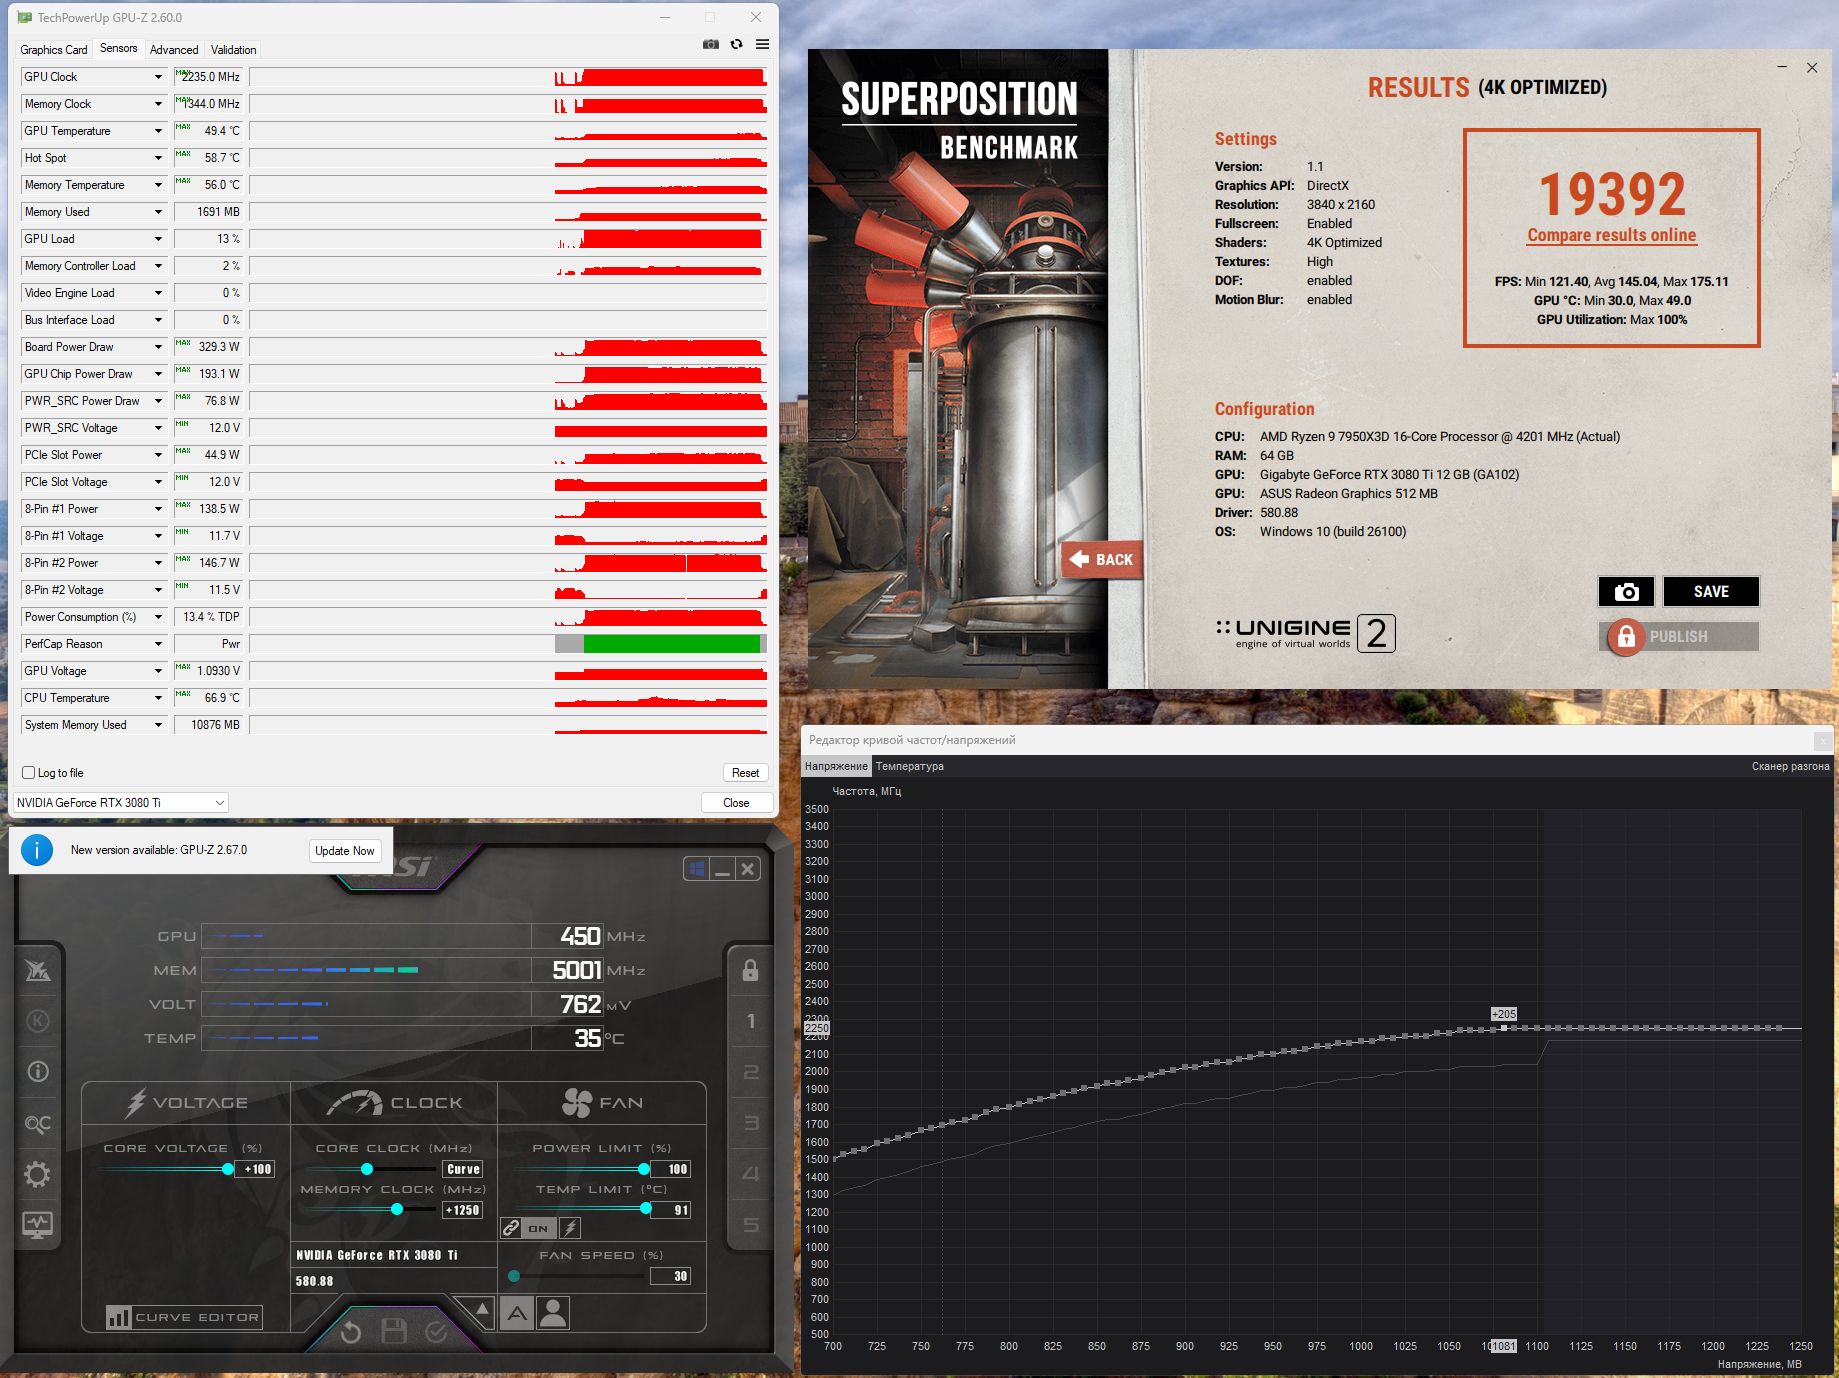Open Afterburner settings gear
Image resolution: width=1839 pixels, height=1378 pixels.
[x=38, y=1174]
